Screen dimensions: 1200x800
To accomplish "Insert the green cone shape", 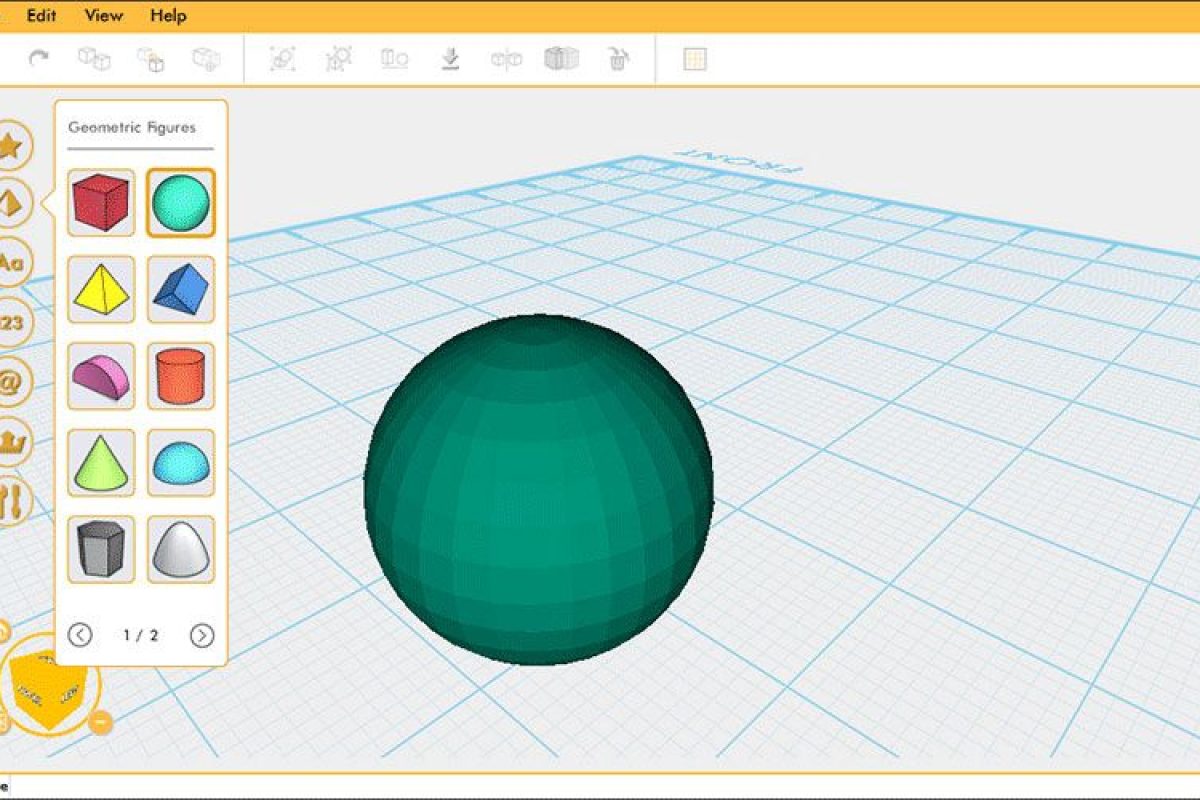I will coord(101,463).
